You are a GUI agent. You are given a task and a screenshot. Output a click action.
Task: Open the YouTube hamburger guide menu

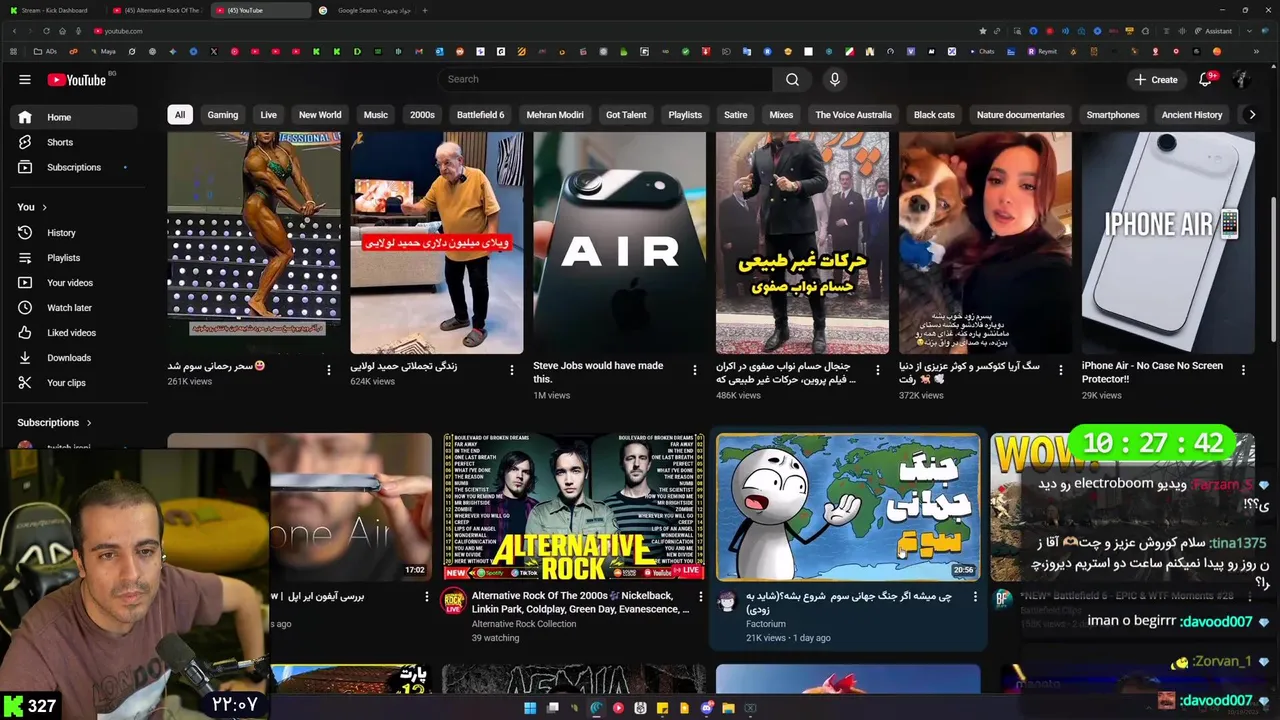click(25, 80)
